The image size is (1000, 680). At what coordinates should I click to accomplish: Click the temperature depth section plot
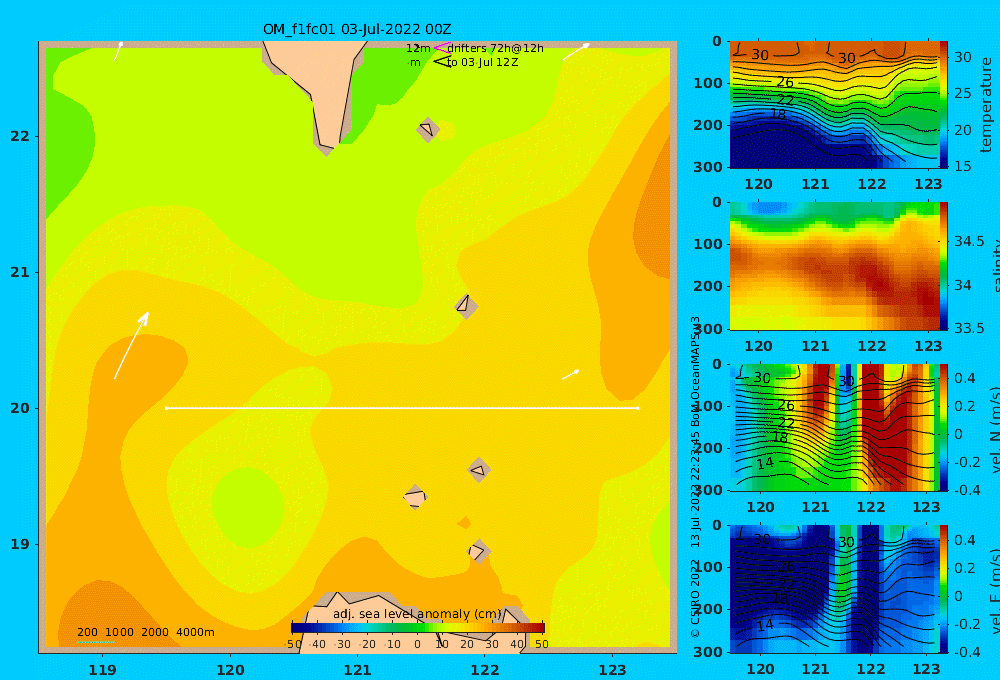click(835, 105)
